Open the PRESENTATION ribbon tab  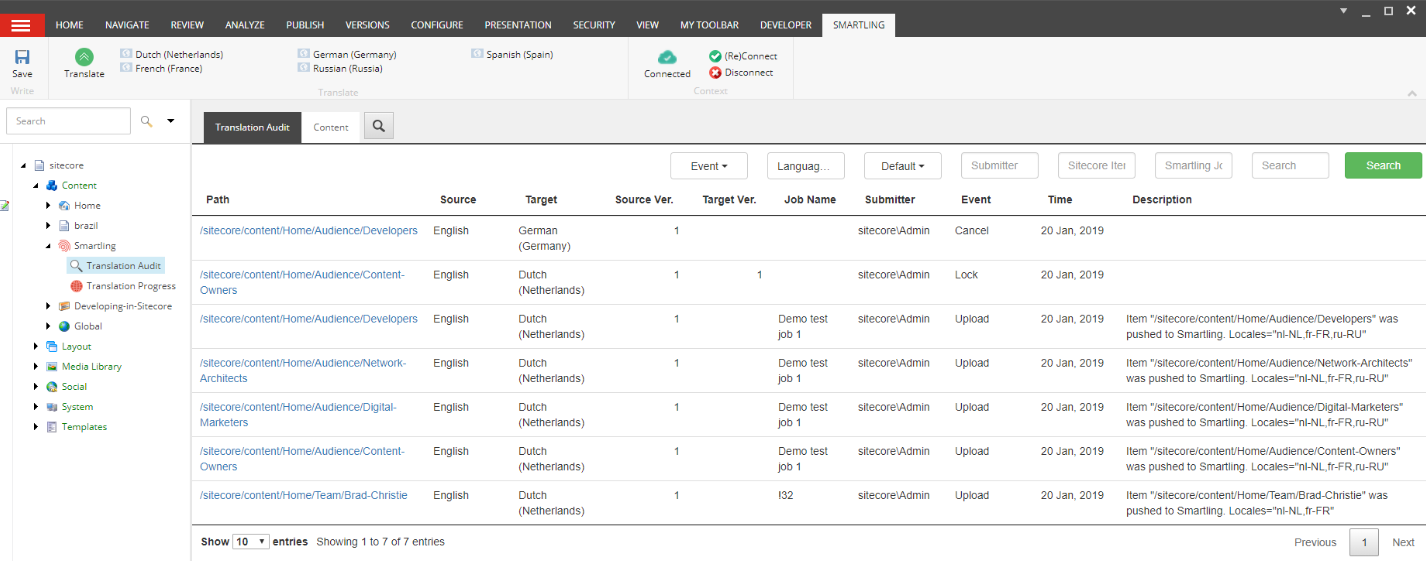[x=518, y=25]
